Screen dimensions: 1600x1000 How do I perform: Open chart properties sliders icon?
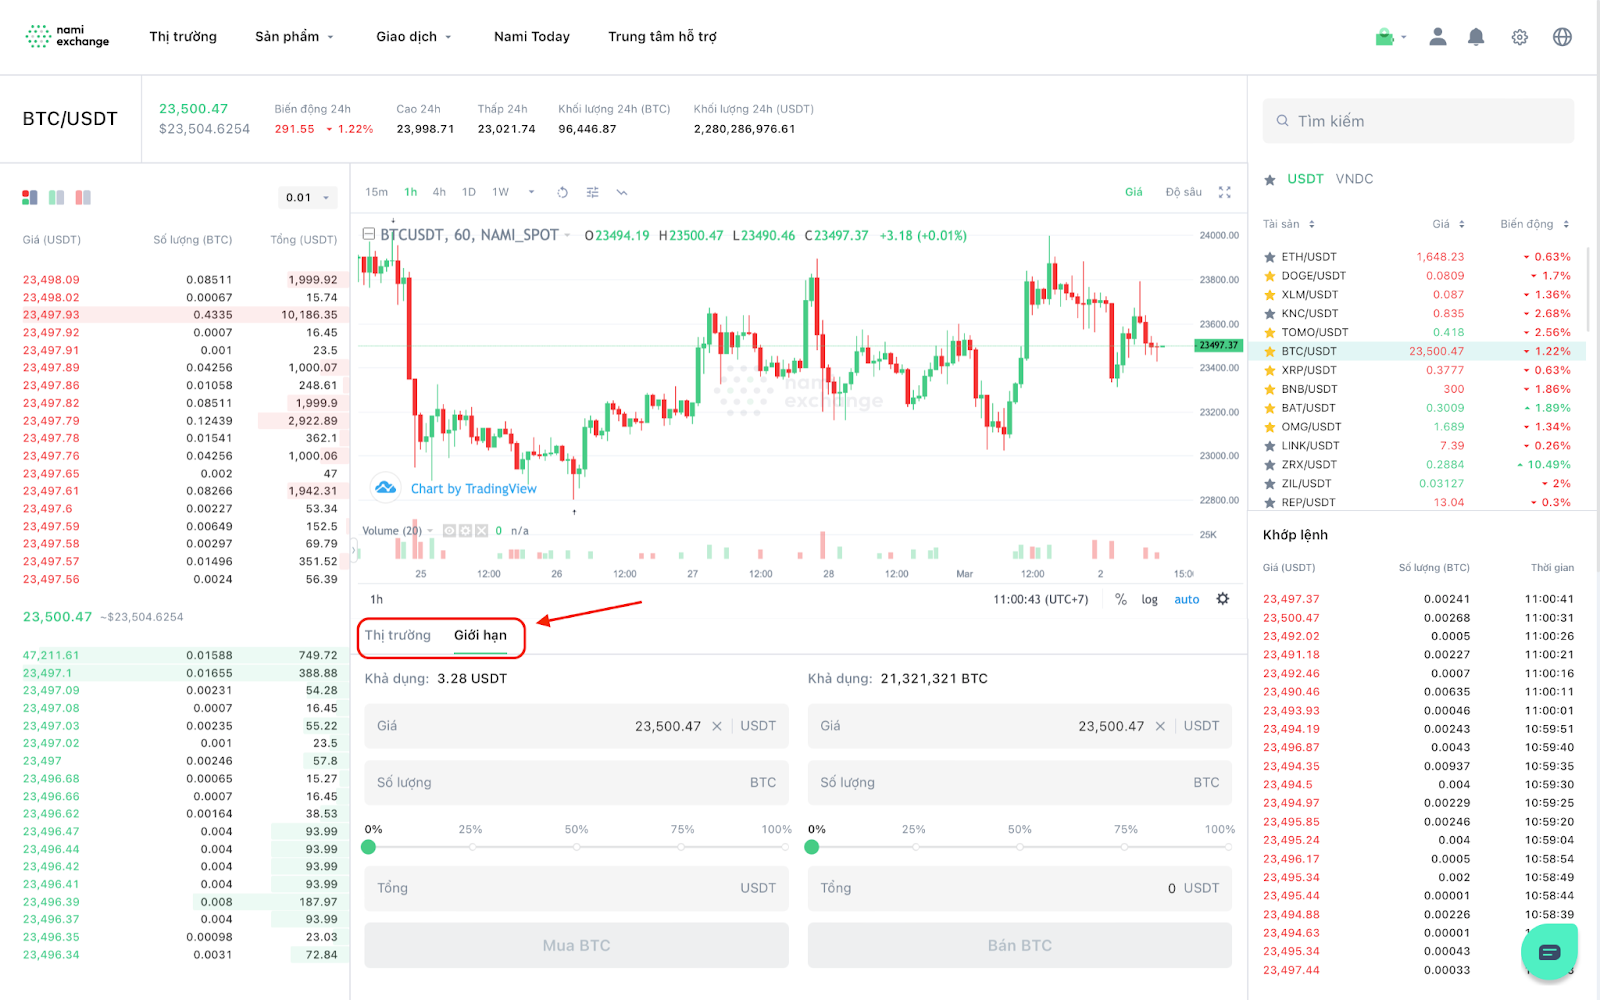coord(592,192)
